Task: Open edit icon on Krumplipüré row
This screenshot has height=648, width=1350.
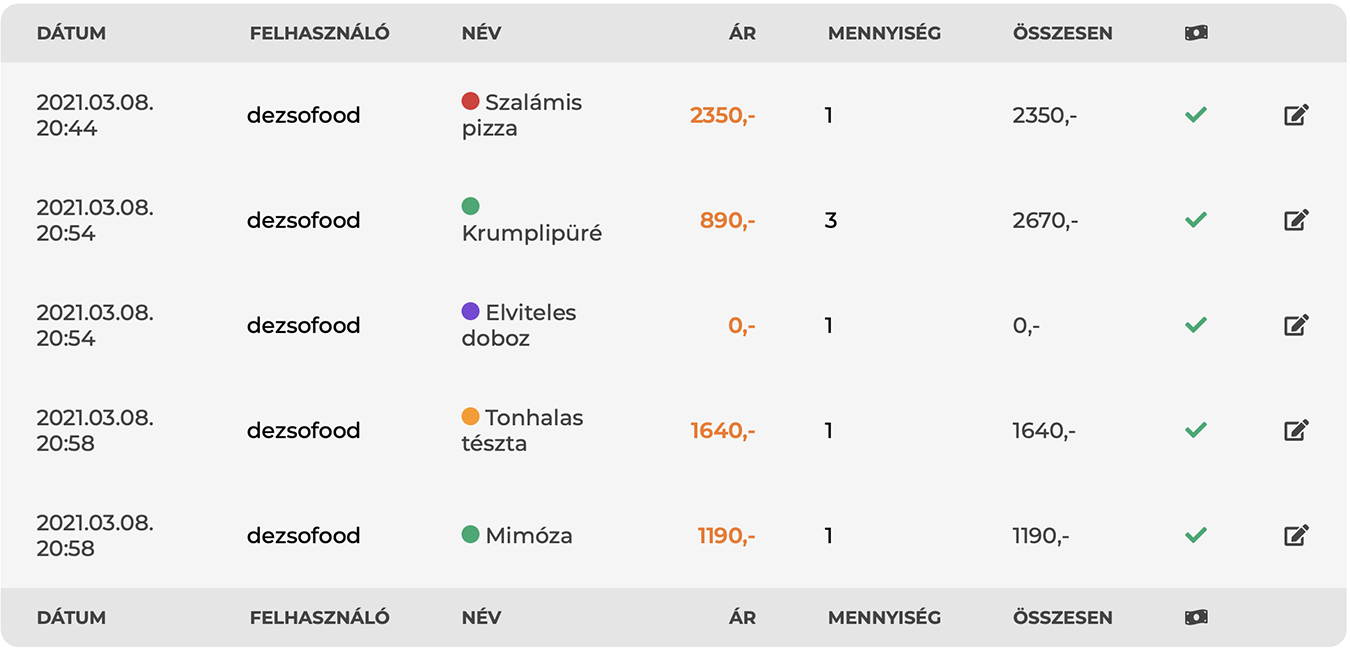Action: click(1296, 220)
